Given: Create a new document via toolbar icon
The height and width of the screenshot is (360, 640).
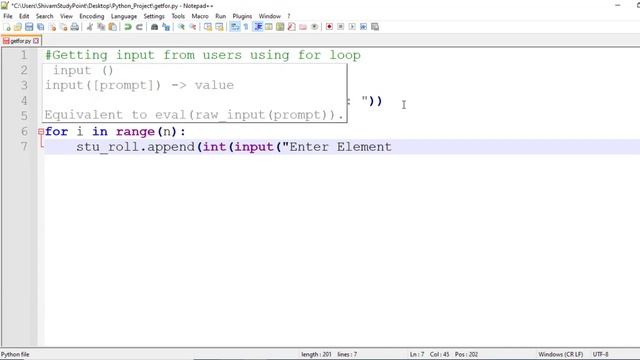Looking at the screenshot, I should [x=7, y=27].
